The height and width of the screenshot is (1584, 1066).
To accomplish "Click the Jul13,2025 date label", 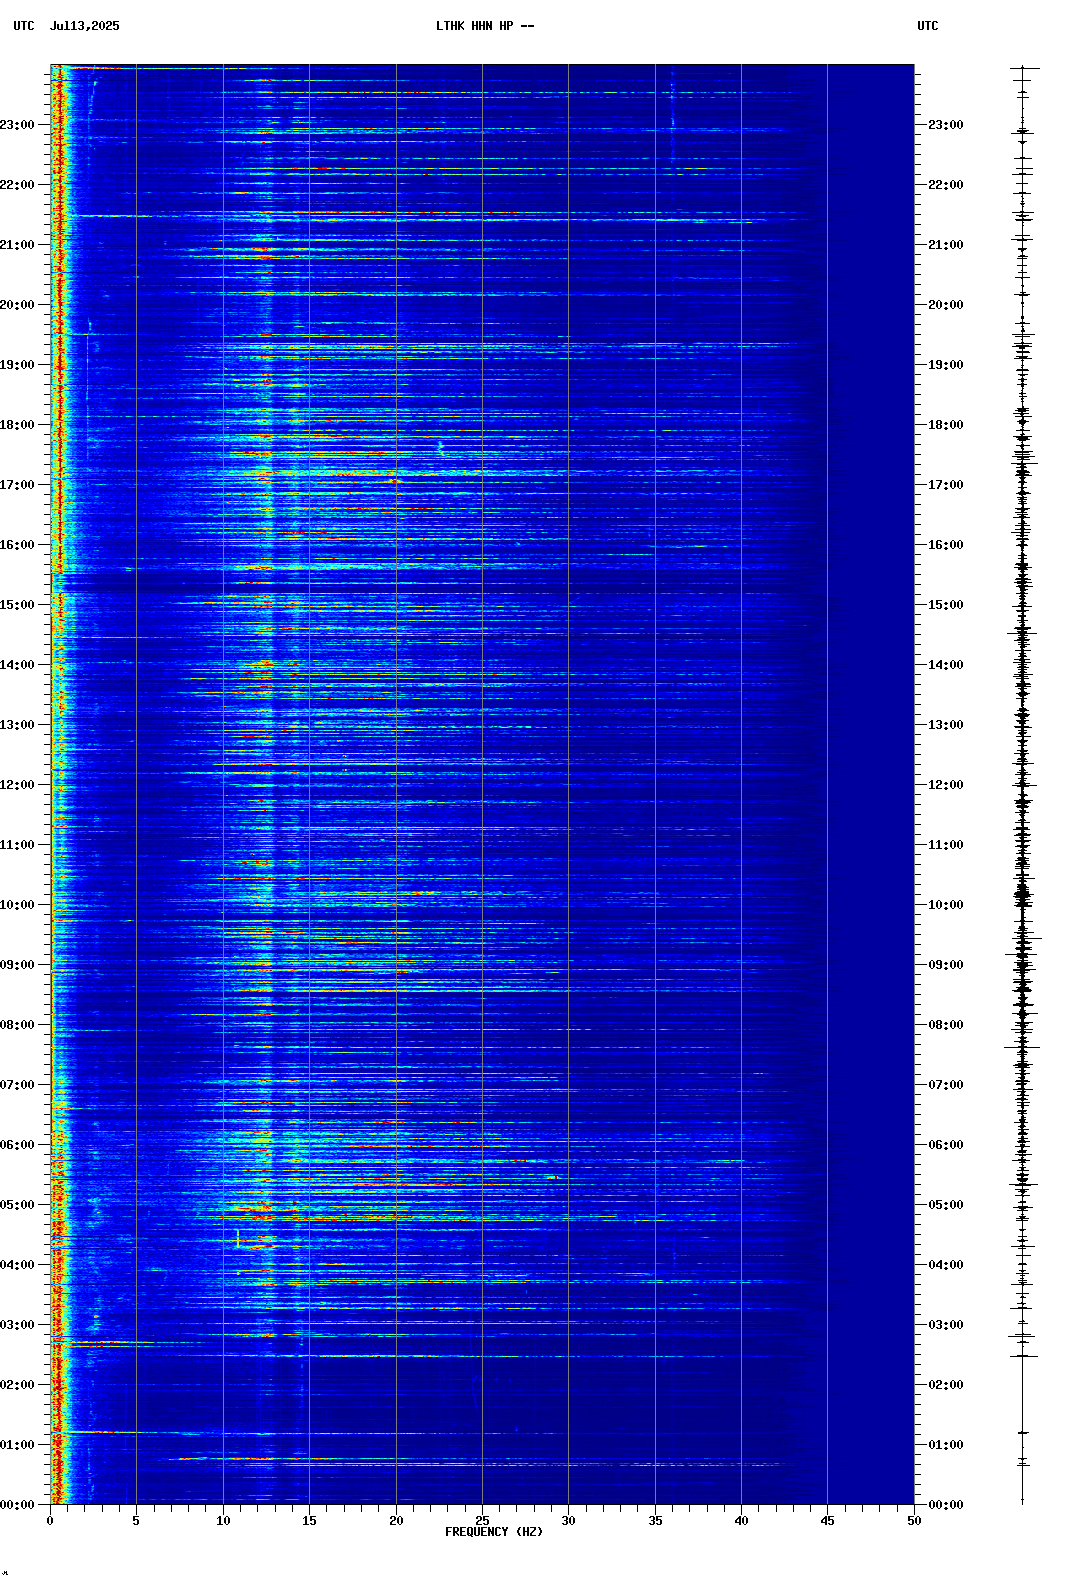I will pyautogui.click(x=84, y=26).
